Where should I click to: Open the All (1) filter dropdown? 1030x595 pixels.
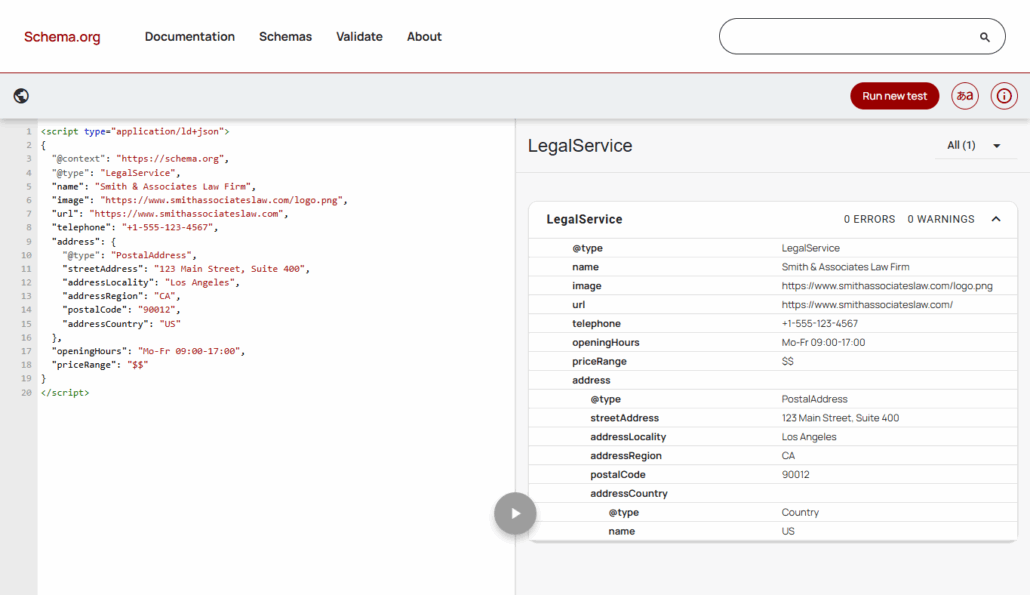point(973,146)
